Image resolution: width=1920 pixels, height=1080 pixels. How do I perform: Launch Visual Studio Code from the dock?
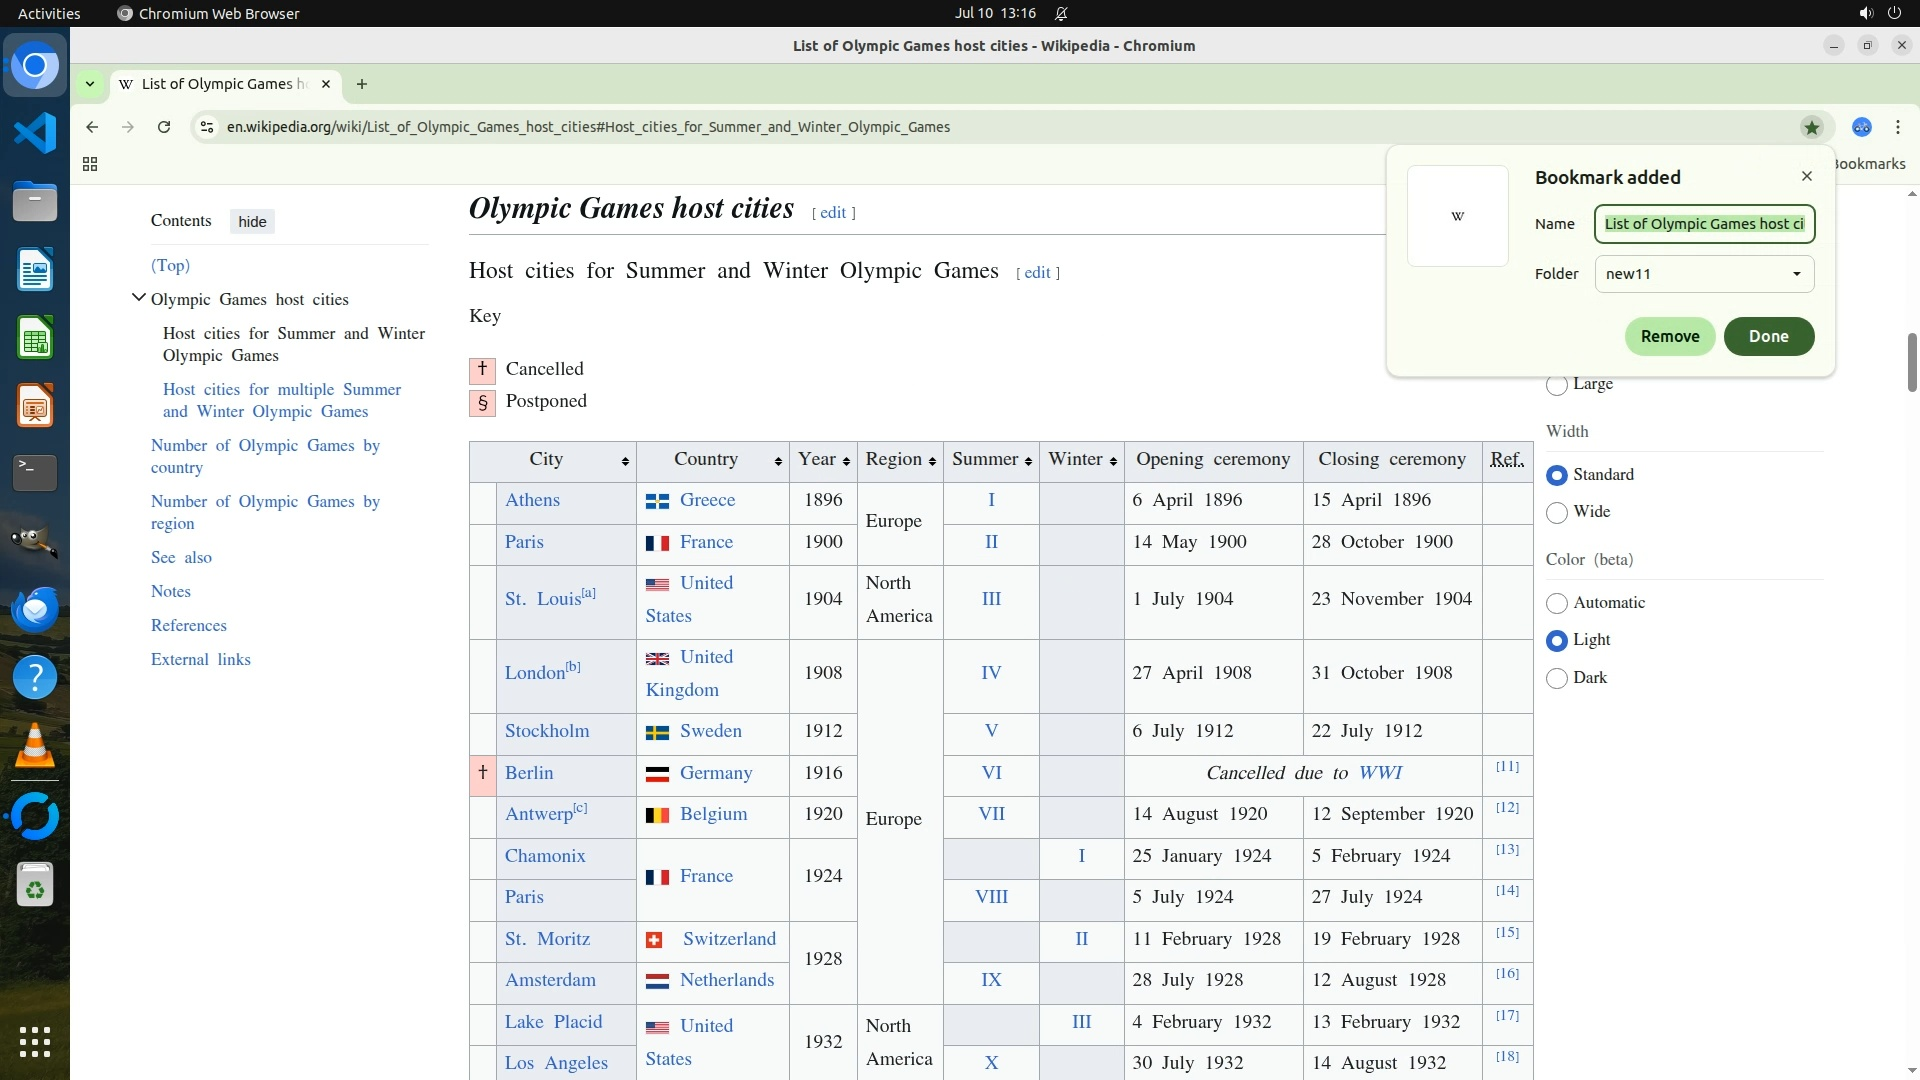pyautogui.click(x=35, y=133)
